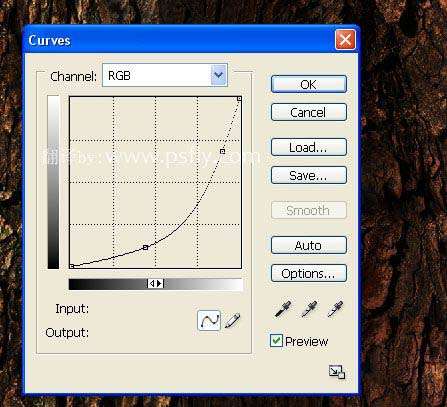Screen dimensions: 447x407
Task: Open the Load... curve dialog
Action: click(309, 147)
